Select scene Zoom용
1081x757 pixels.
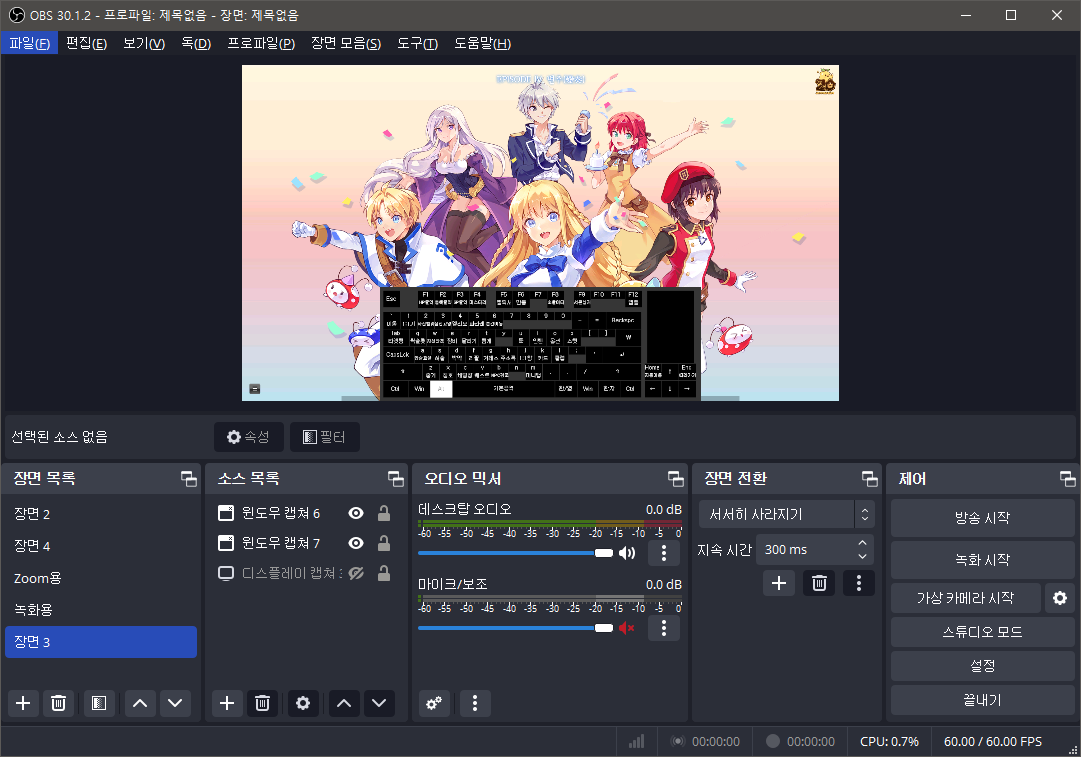[101, 578]
